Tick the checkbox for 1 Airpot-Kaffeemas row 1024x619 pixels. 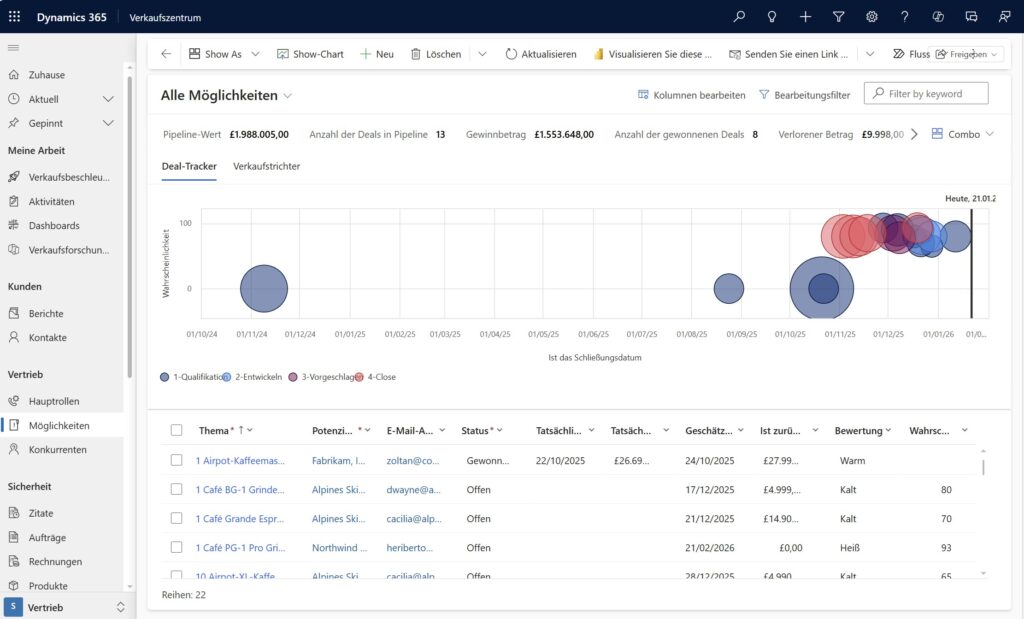(x=176, y=461)
